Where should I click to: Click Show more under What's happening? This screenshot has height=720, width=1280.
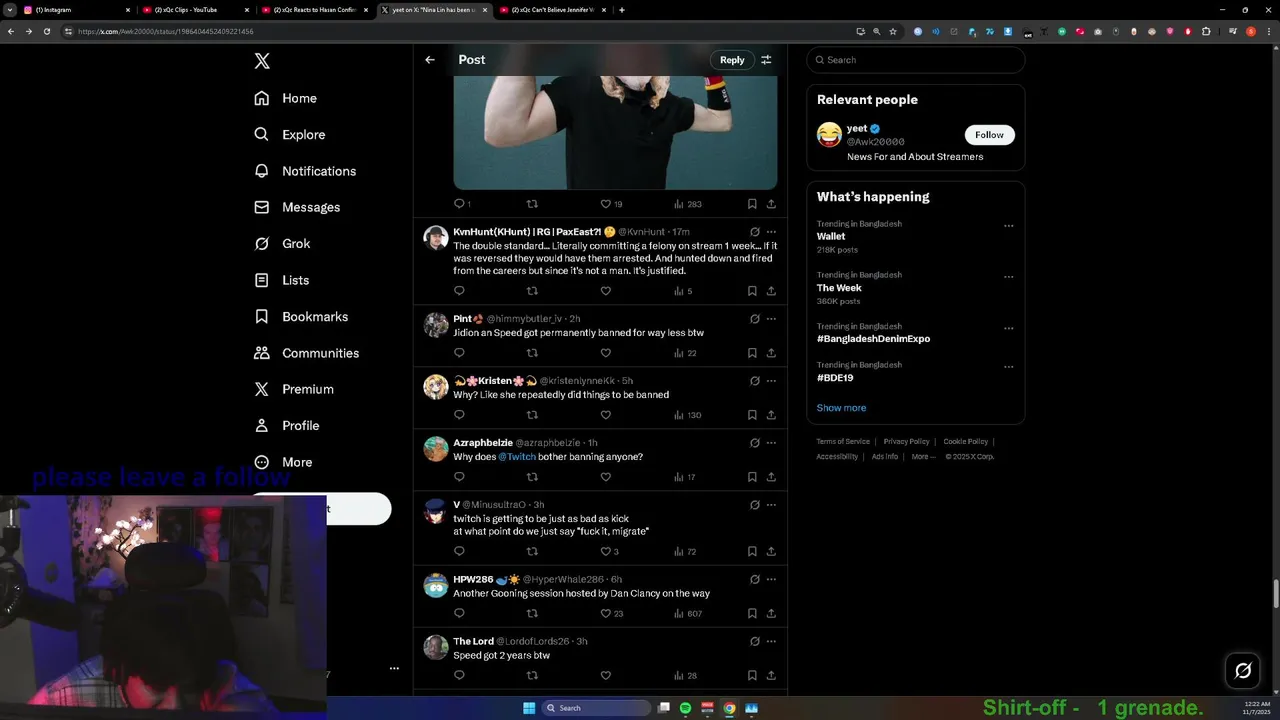point(841,408)
